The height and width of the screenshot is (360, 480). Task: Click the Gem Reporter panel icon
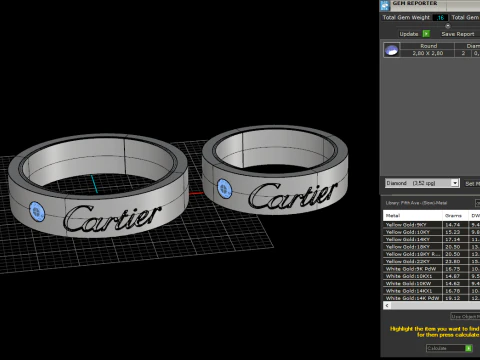385,5
